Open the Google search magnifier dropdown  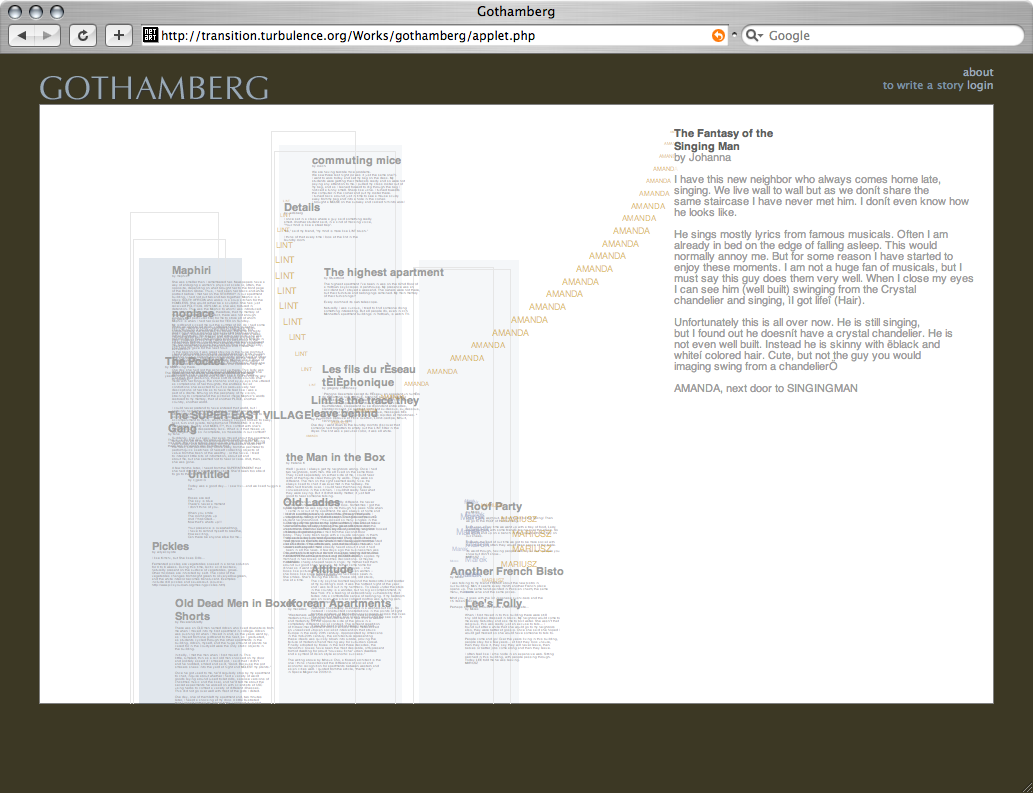click(755, 35)
